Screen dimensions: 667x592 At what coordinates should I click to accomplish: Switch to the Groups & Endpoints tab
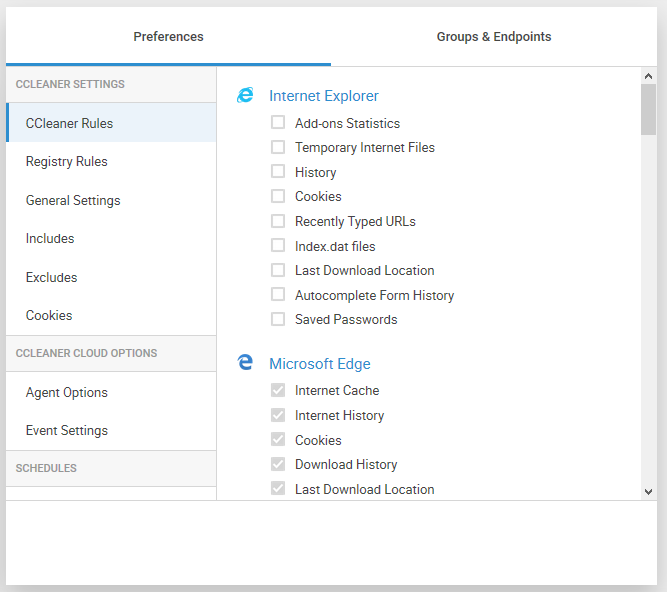[493, 37]
